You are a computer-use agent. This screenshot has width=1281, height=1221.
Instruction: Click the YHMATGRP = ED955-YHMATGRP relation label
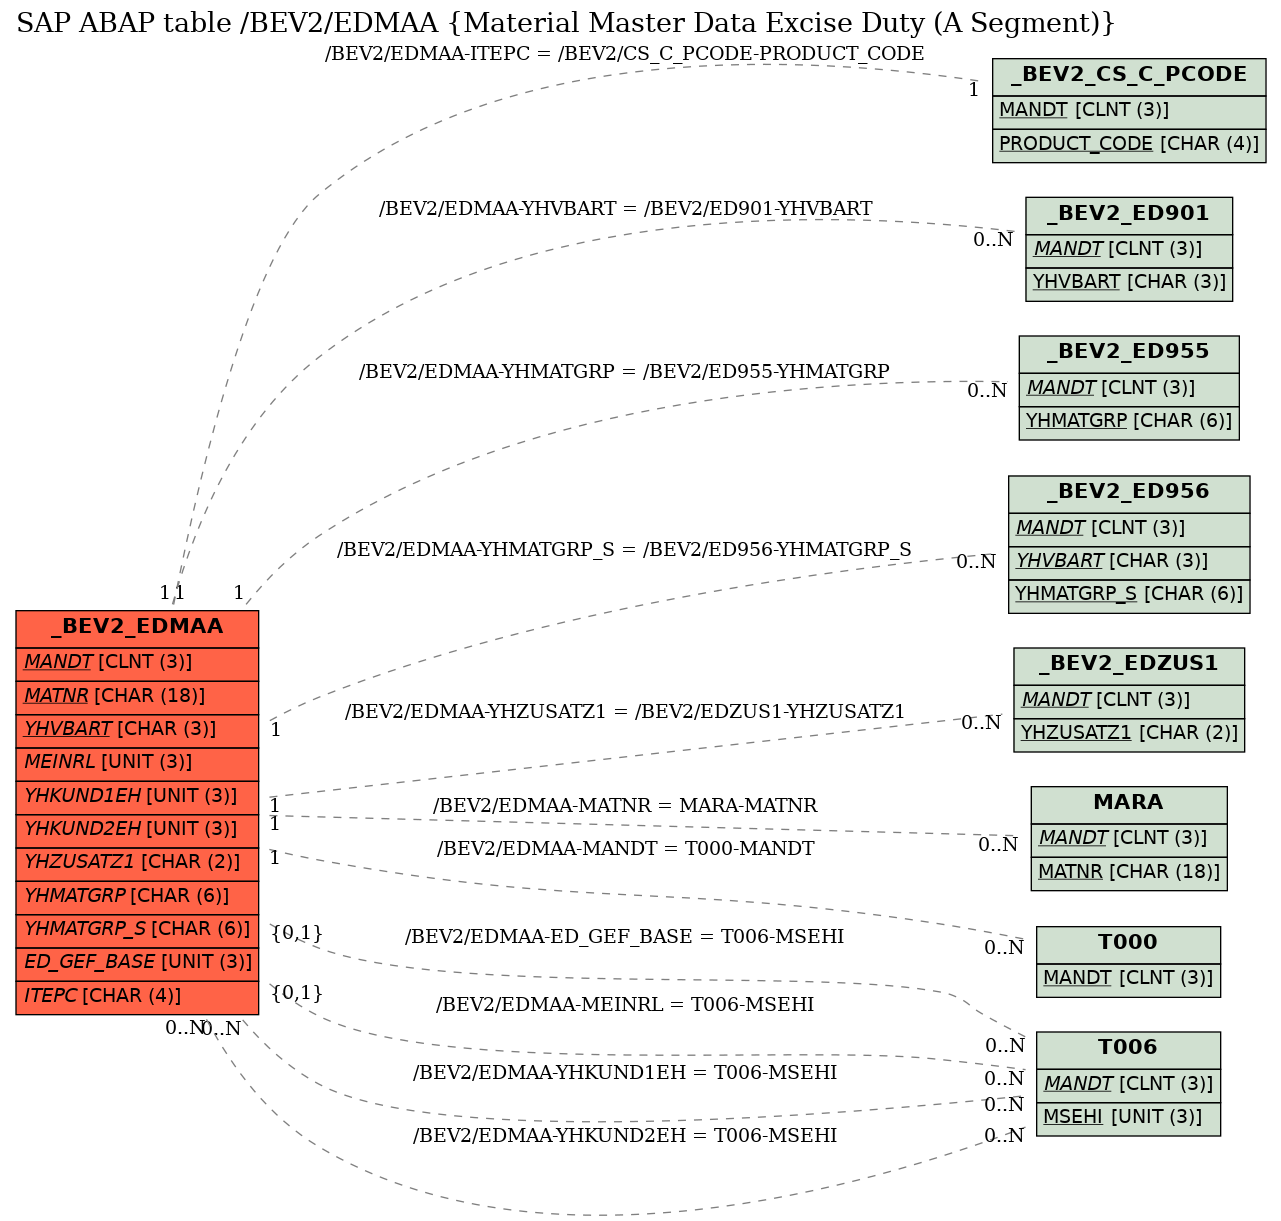(625, 372)
